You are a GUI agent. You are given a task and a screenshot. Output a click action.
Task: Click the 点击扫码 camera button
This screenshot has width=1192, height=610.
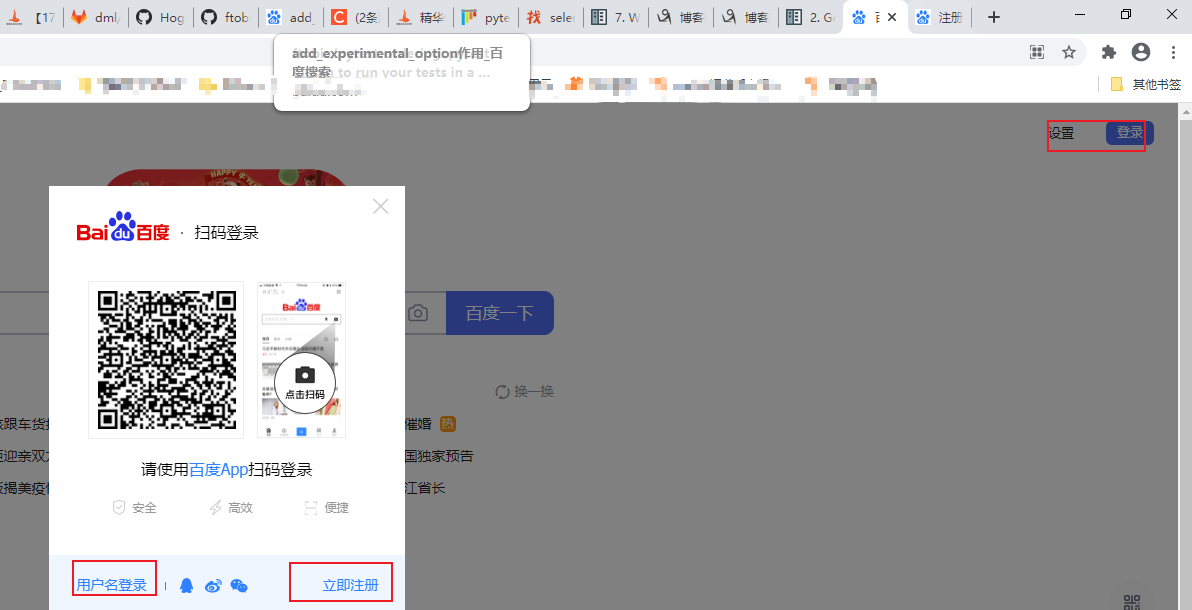pyautogui.click(x=305, y=382)
